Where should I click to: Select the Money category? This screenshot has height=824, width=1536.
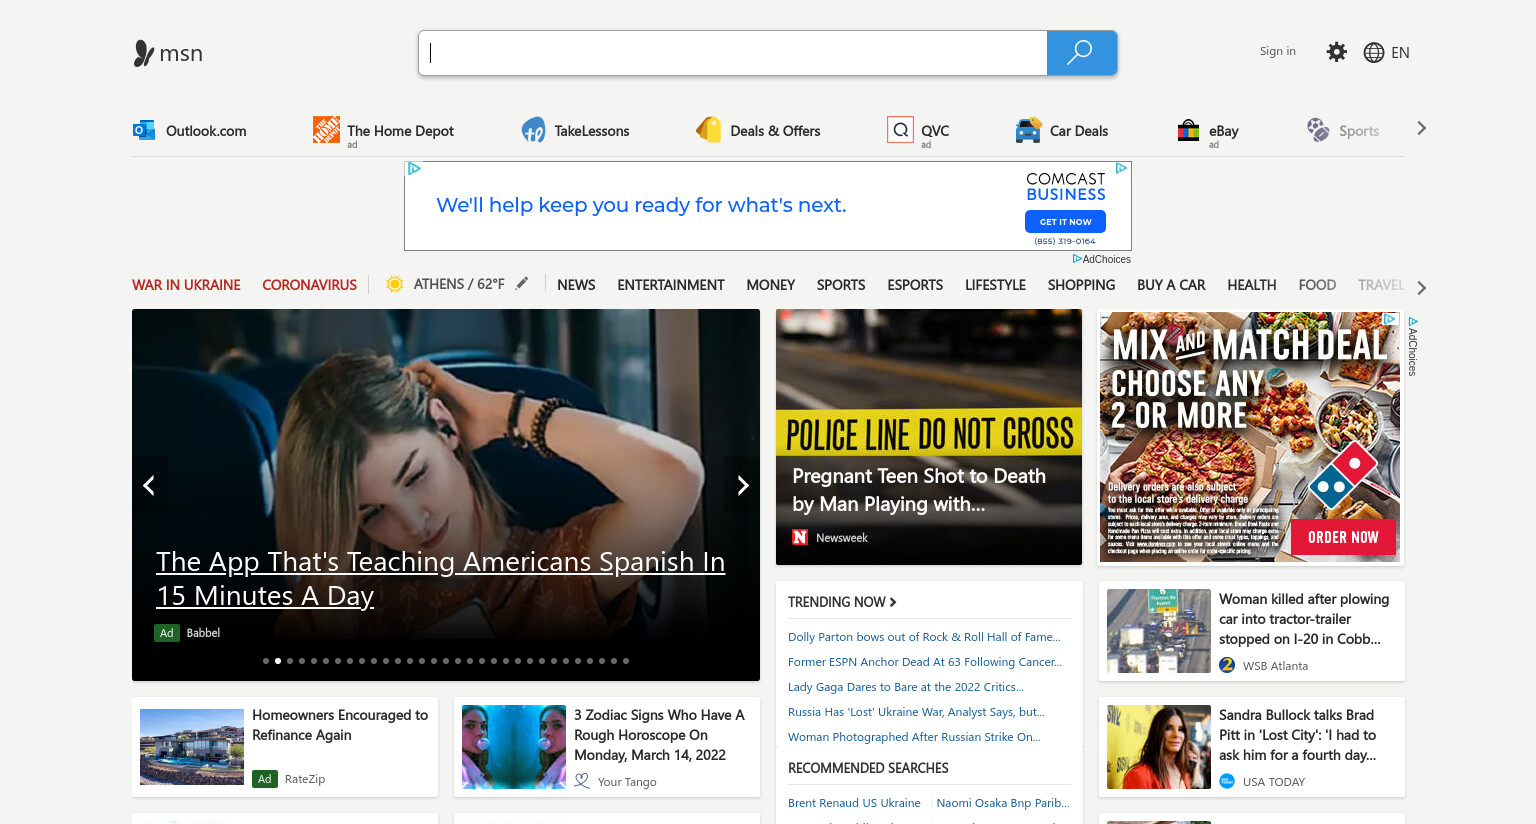[x=771, y=285]
